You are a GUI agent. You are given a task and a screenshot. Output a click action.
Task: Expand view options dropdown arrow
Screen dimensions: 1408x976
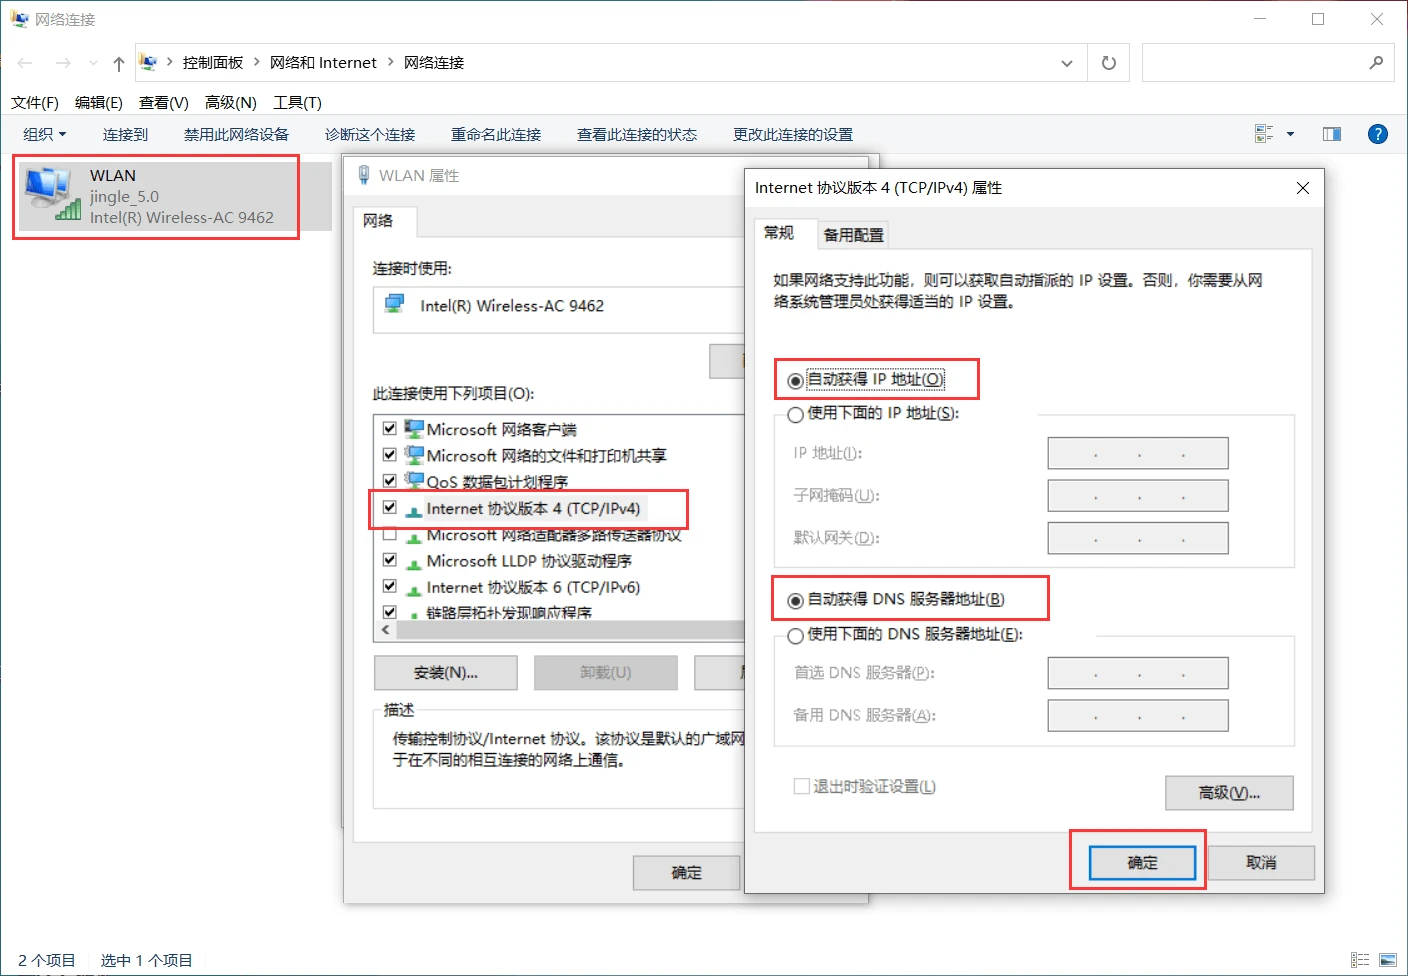click(1290, 134)
